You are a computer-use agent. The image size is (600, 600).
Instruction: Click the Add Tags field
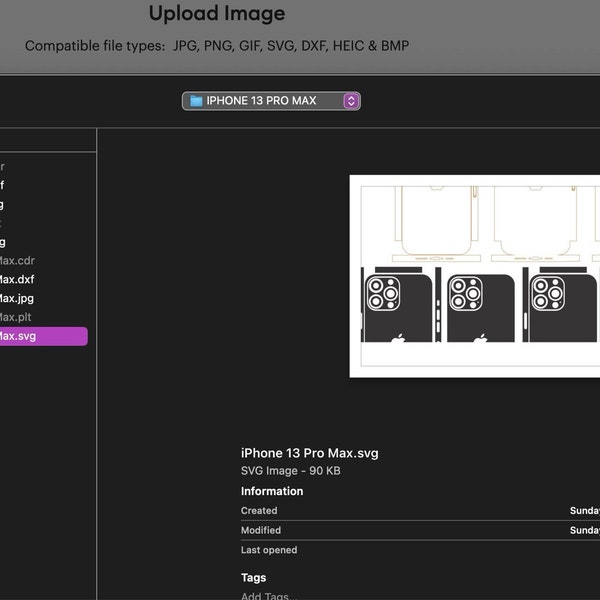[269, 595]
